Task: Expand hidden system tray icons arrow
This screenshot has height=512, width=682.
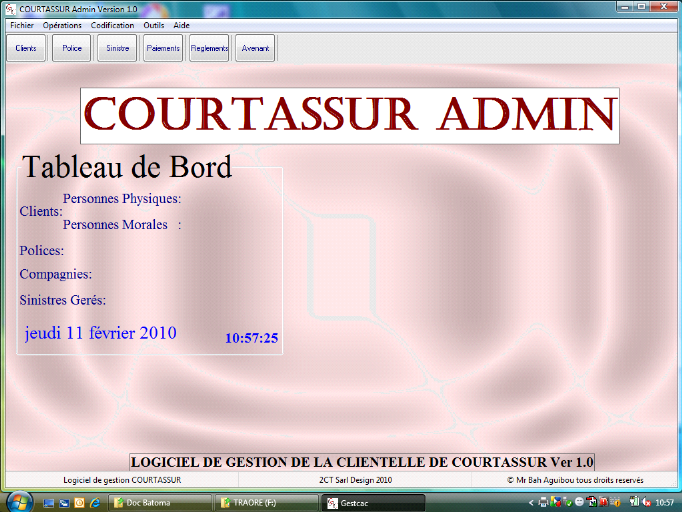Action: pos(531,503)
